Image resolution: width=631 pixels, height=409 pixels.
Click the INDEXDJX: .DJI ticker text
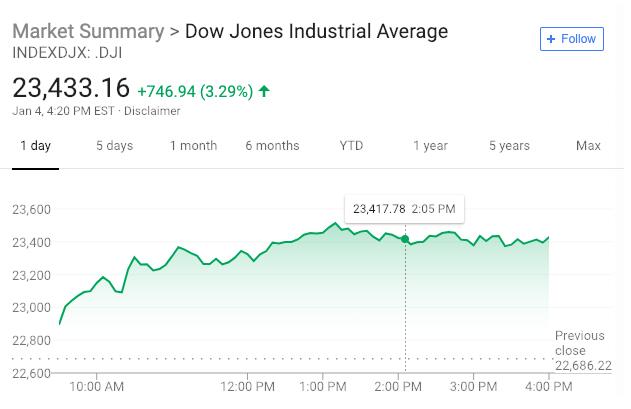tap(66, 51)
